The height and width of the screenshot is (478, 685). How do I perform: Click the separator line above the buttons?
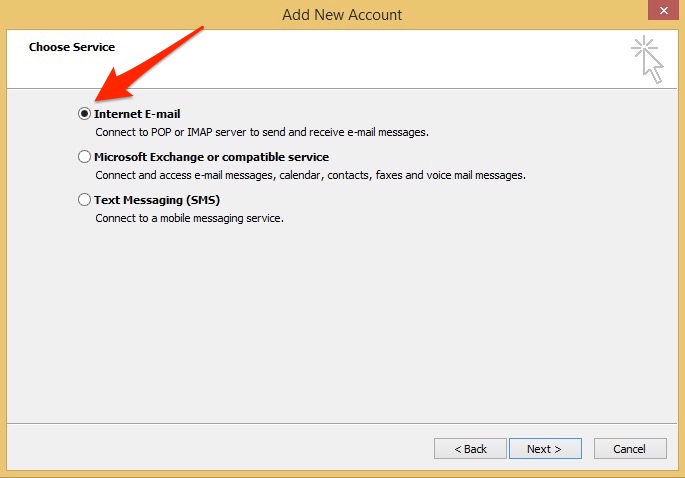(x=342, y=421)
